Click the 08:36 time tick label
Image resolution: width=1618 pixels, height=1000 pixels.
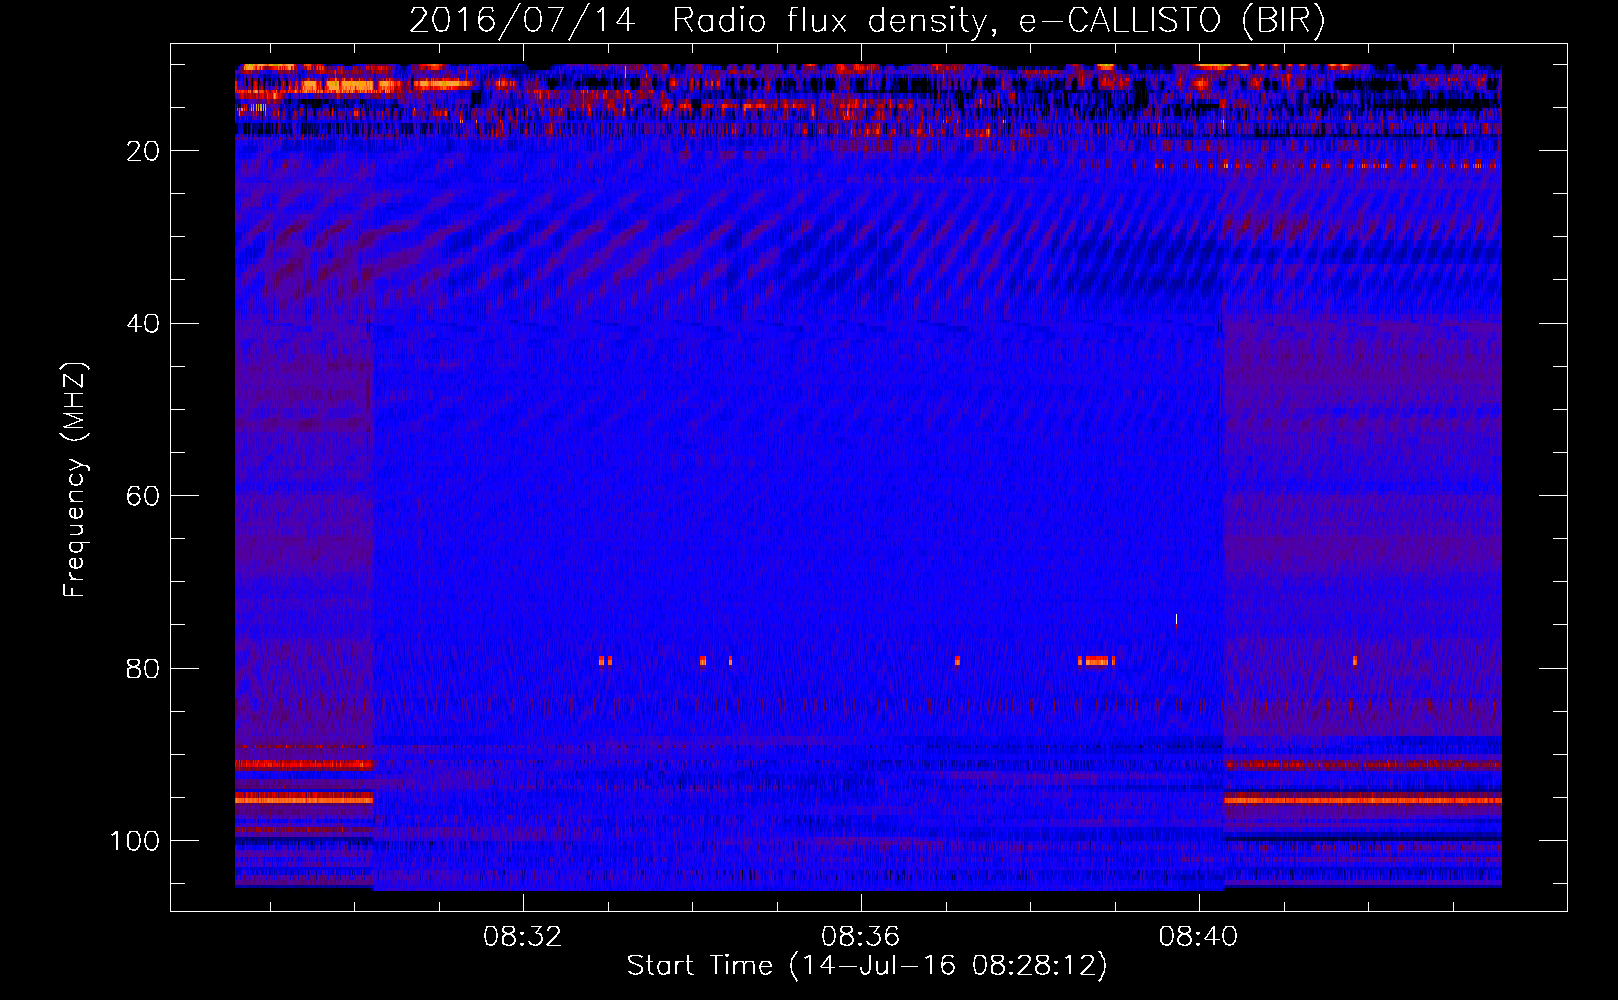click(860, 937)
